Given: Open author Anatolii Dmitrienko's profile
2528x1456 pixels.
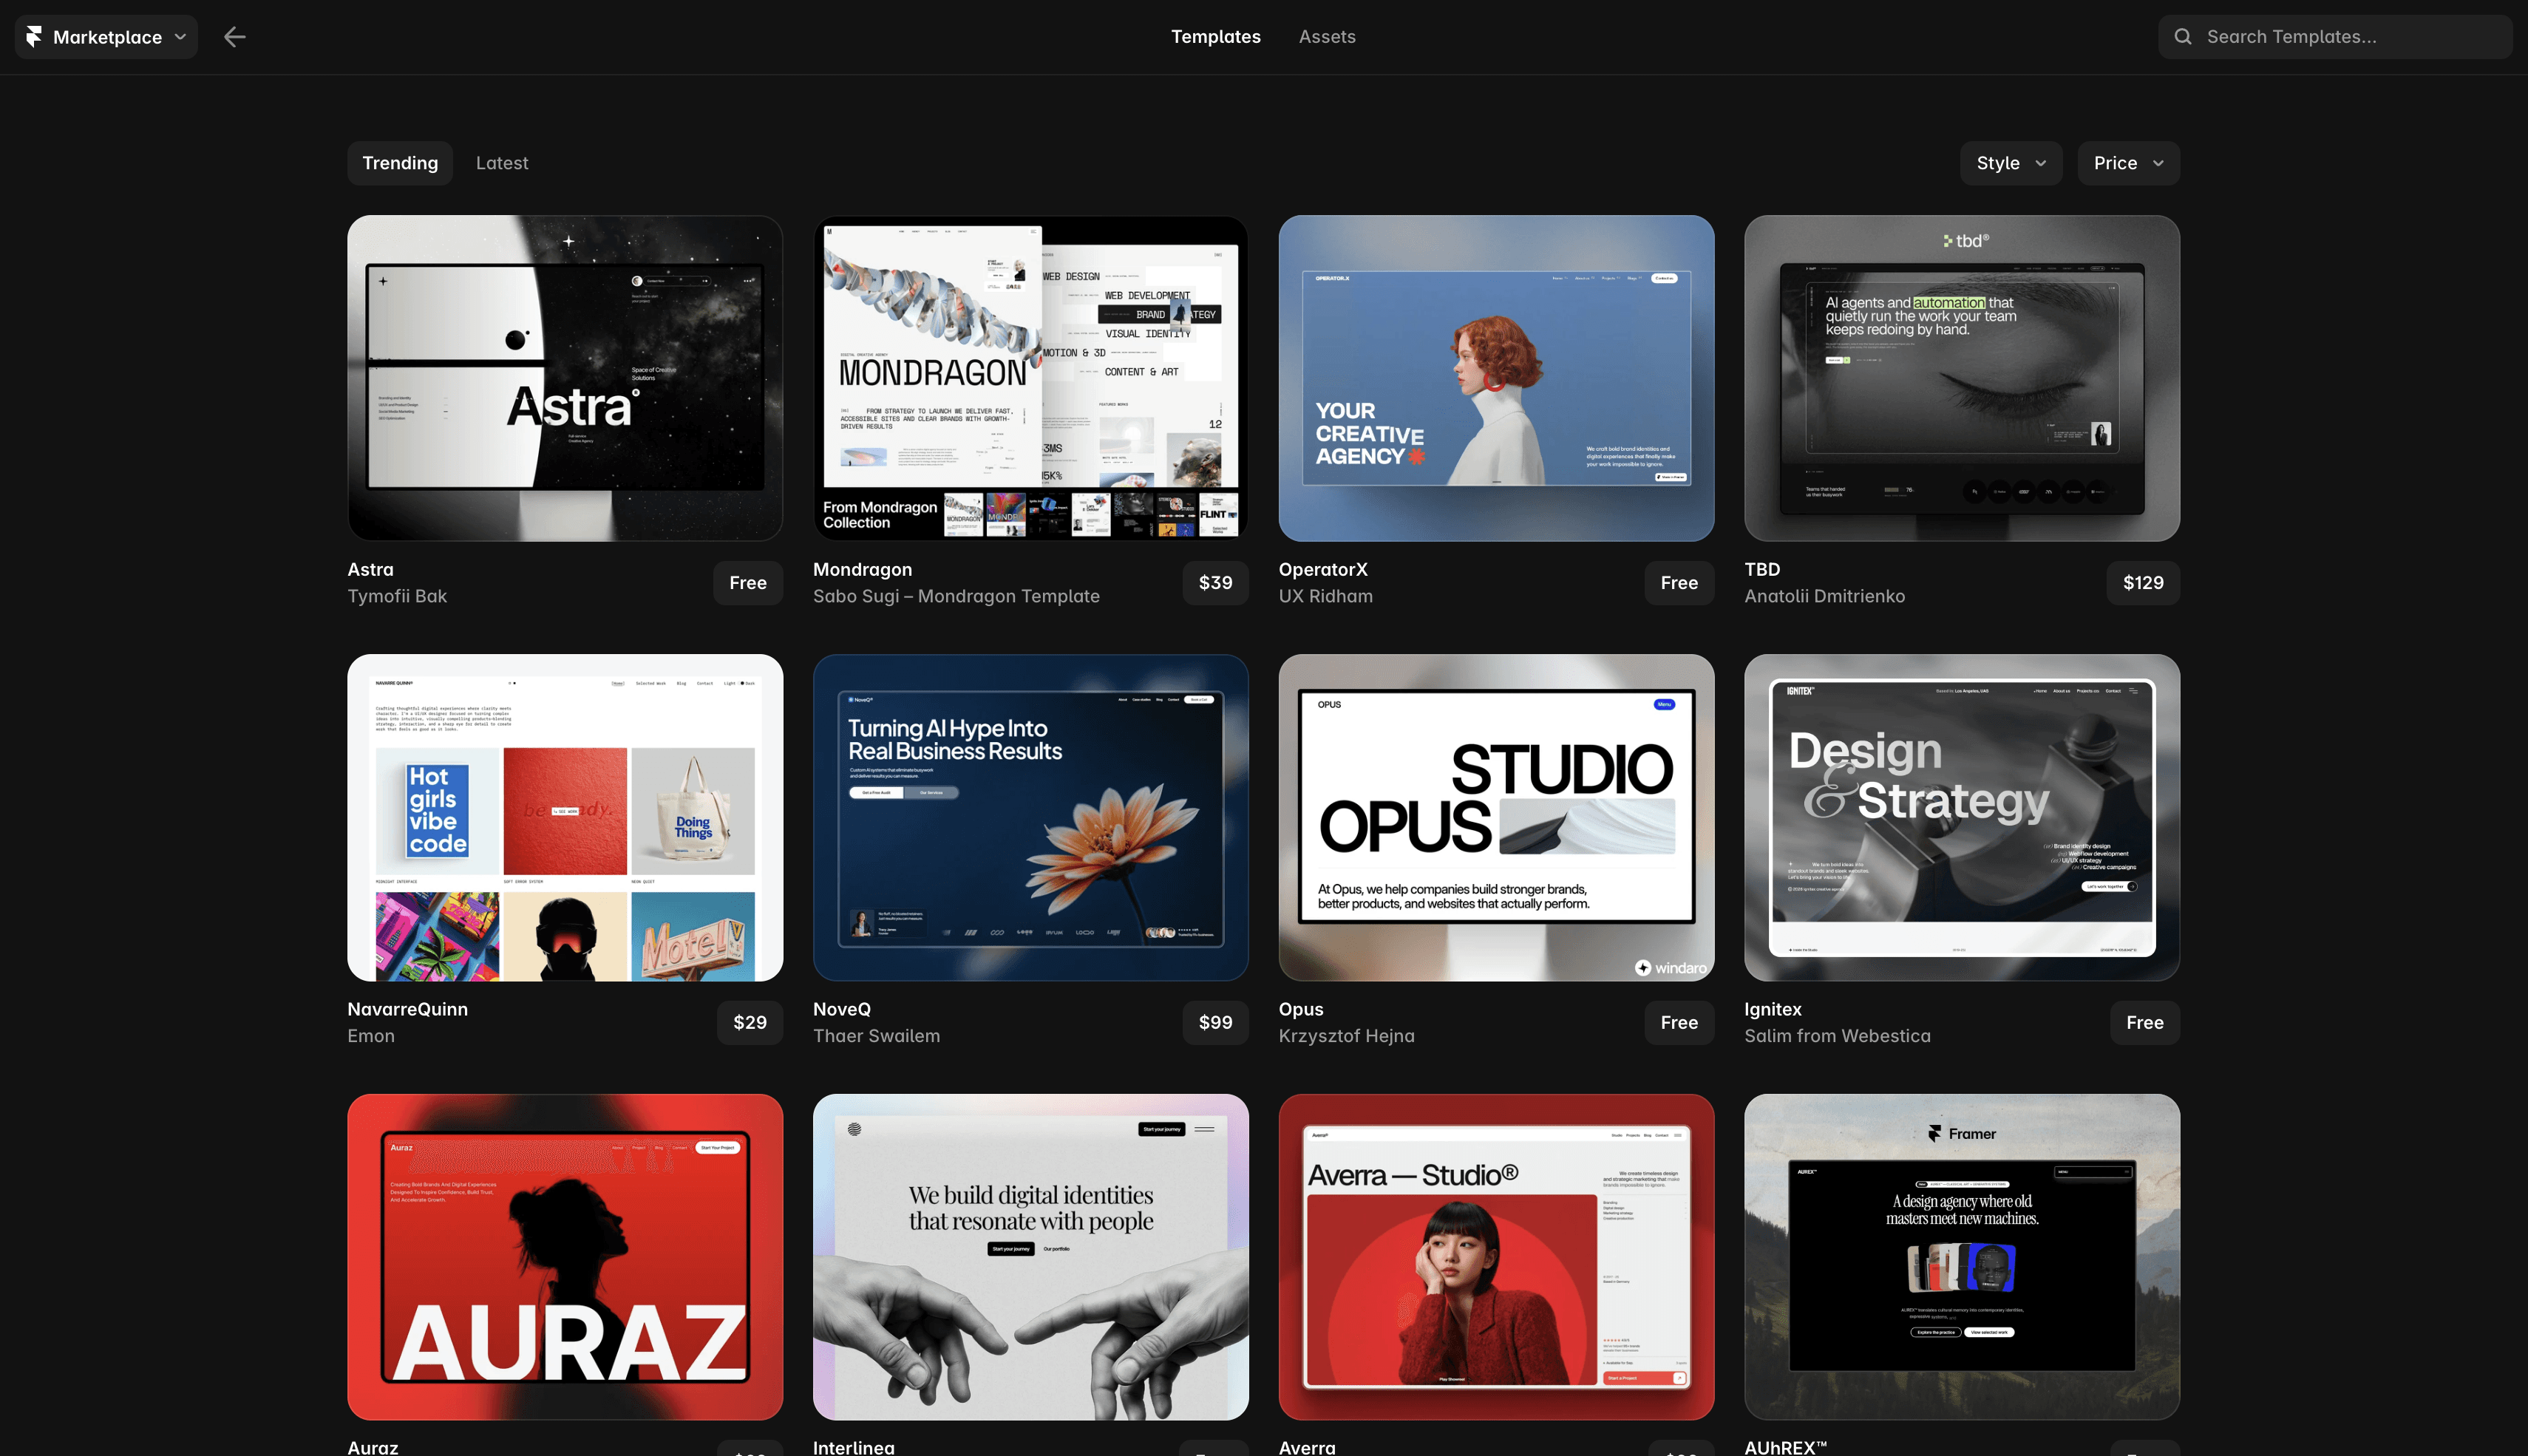Looking at the screenshot, I should 1825,596.
